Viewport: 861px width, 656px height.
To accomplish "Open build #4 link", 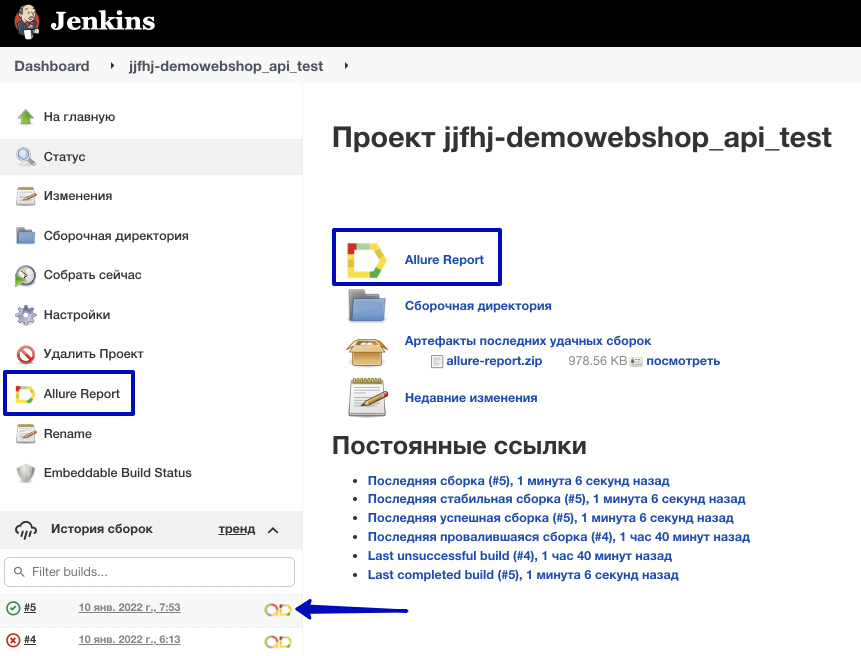I will (x=30, y=640).
